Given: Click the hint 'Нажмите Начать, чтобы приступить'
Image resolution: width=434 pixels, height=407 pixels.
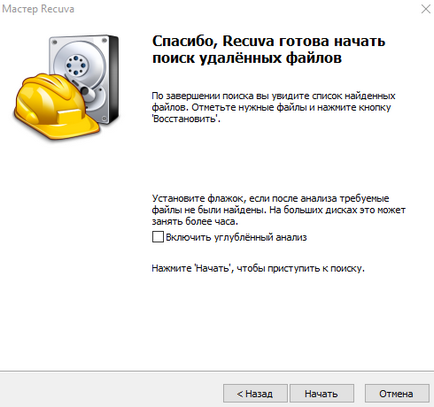Looking at the screenshot, I should click(x=258, y=268).
